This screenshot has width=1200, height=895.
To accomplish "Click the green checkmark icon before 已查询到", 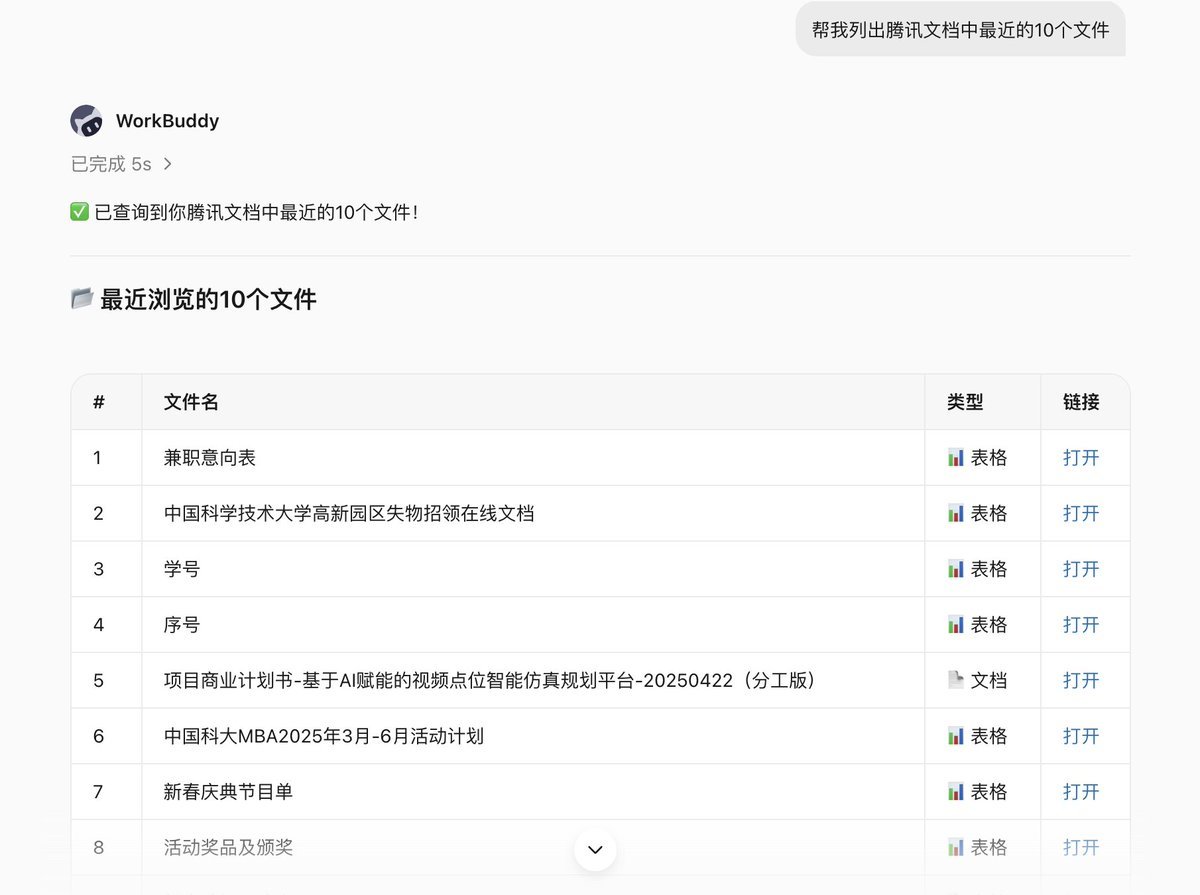I will pos(80,212).
